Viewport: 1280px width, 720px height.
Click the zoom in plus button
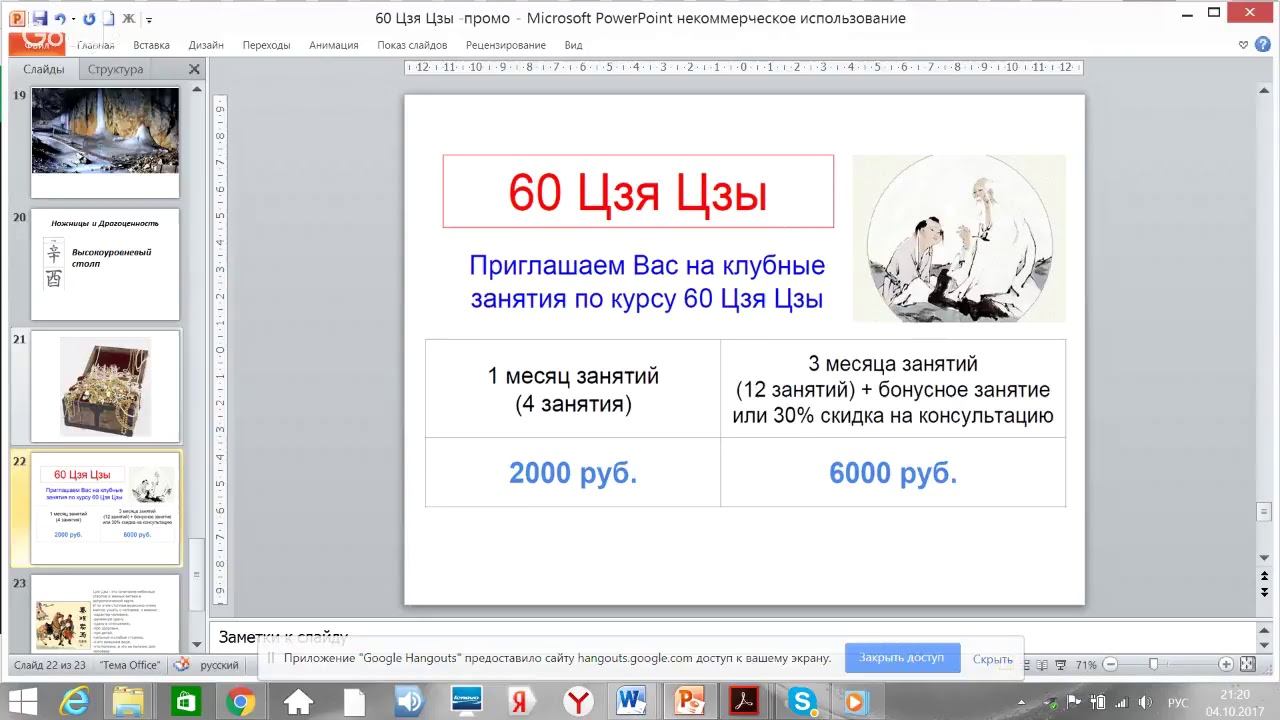[x=1226, y=665]
